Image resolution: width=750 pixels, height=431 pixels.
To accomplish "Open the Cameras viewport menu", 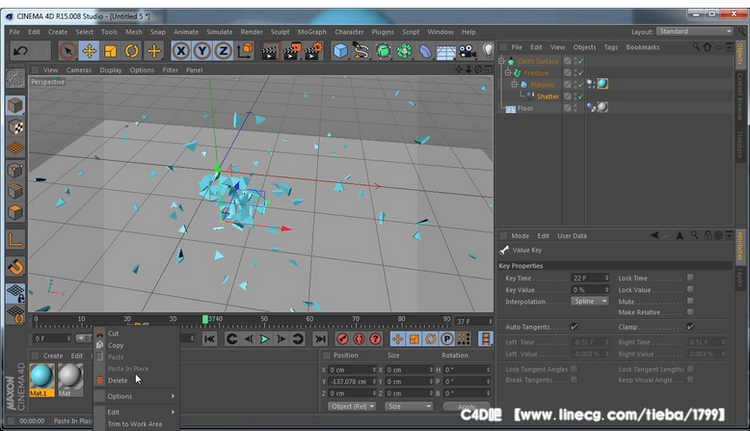I will 79,70.
